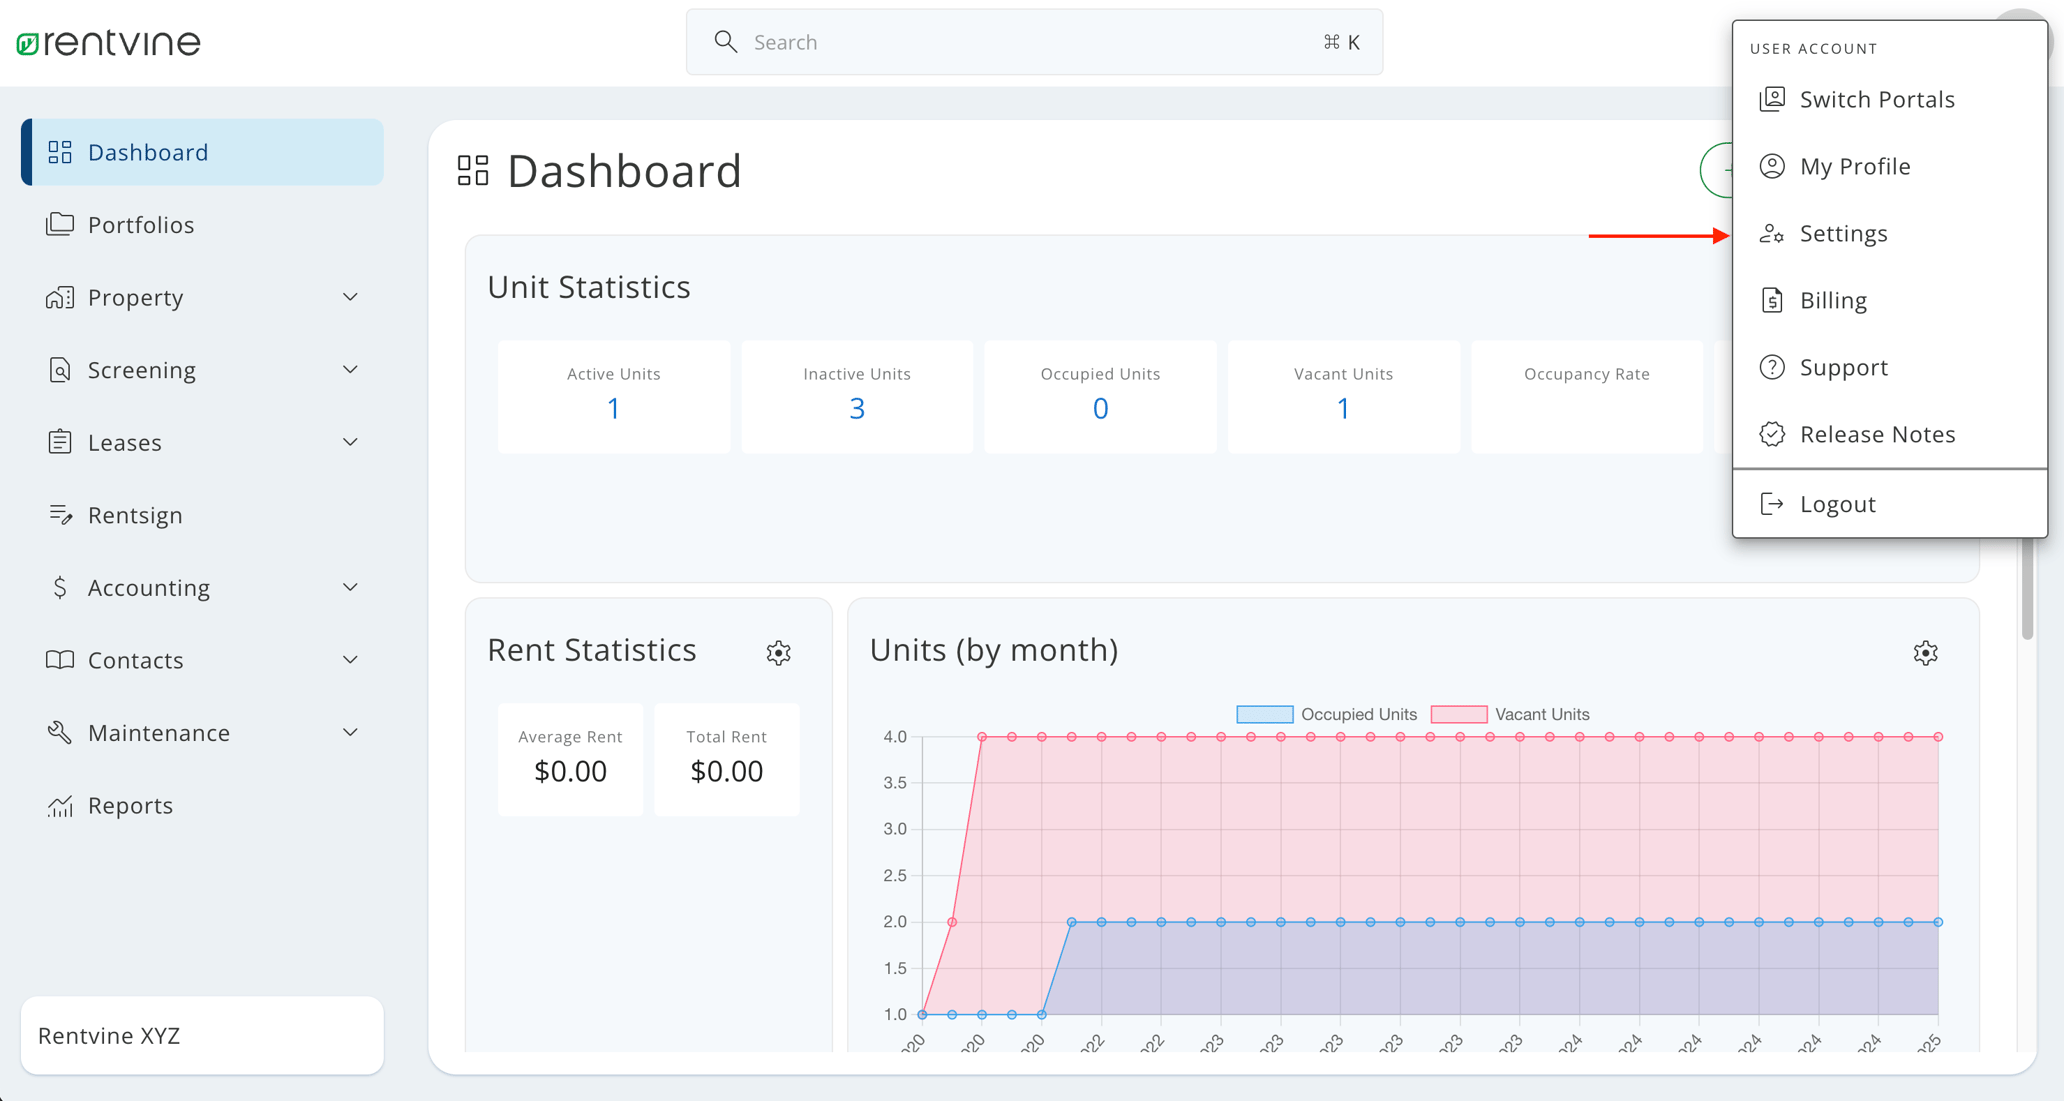Image resolution: width=2064 pixels, height=1101 pixels.
Task: Expand the Maintenance section chevron
Action: pos(350,733)
